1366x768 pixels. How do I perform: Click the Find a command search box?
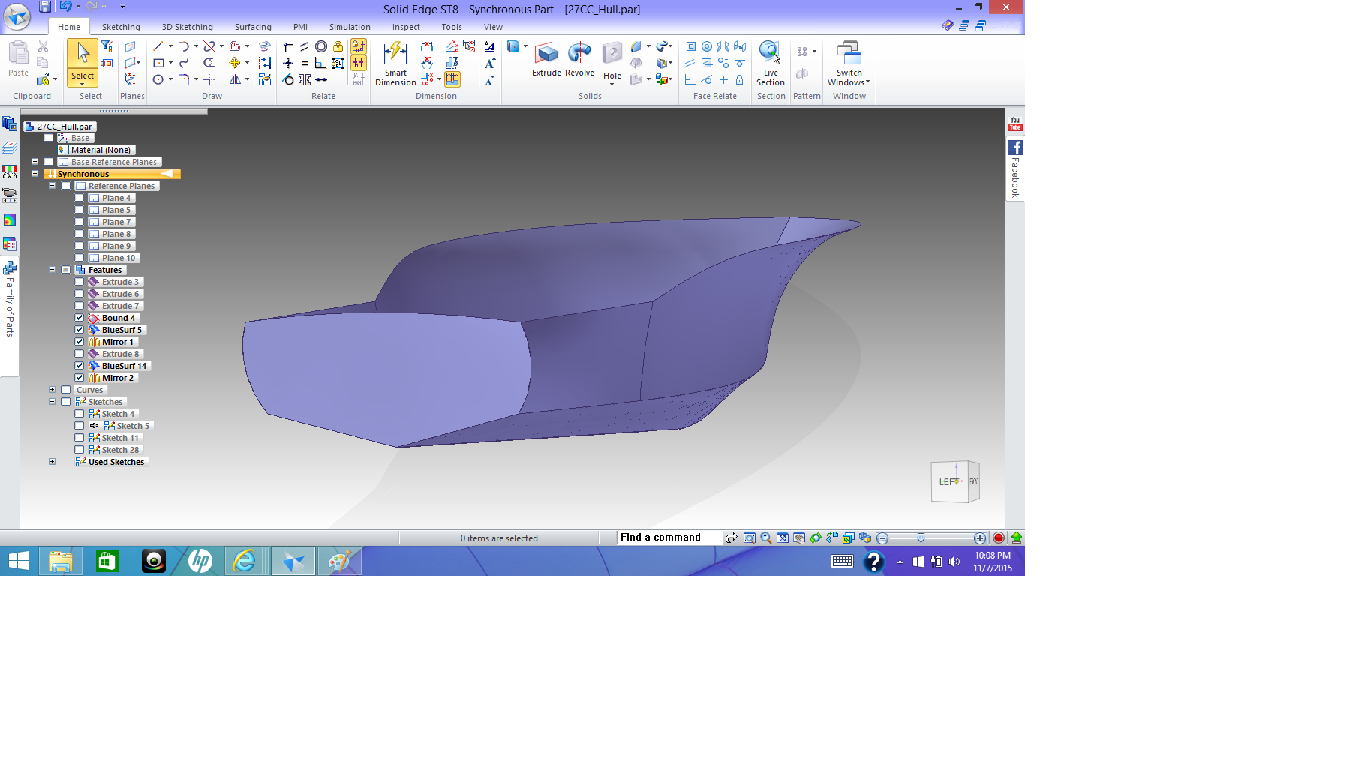(x=666, y=538)
